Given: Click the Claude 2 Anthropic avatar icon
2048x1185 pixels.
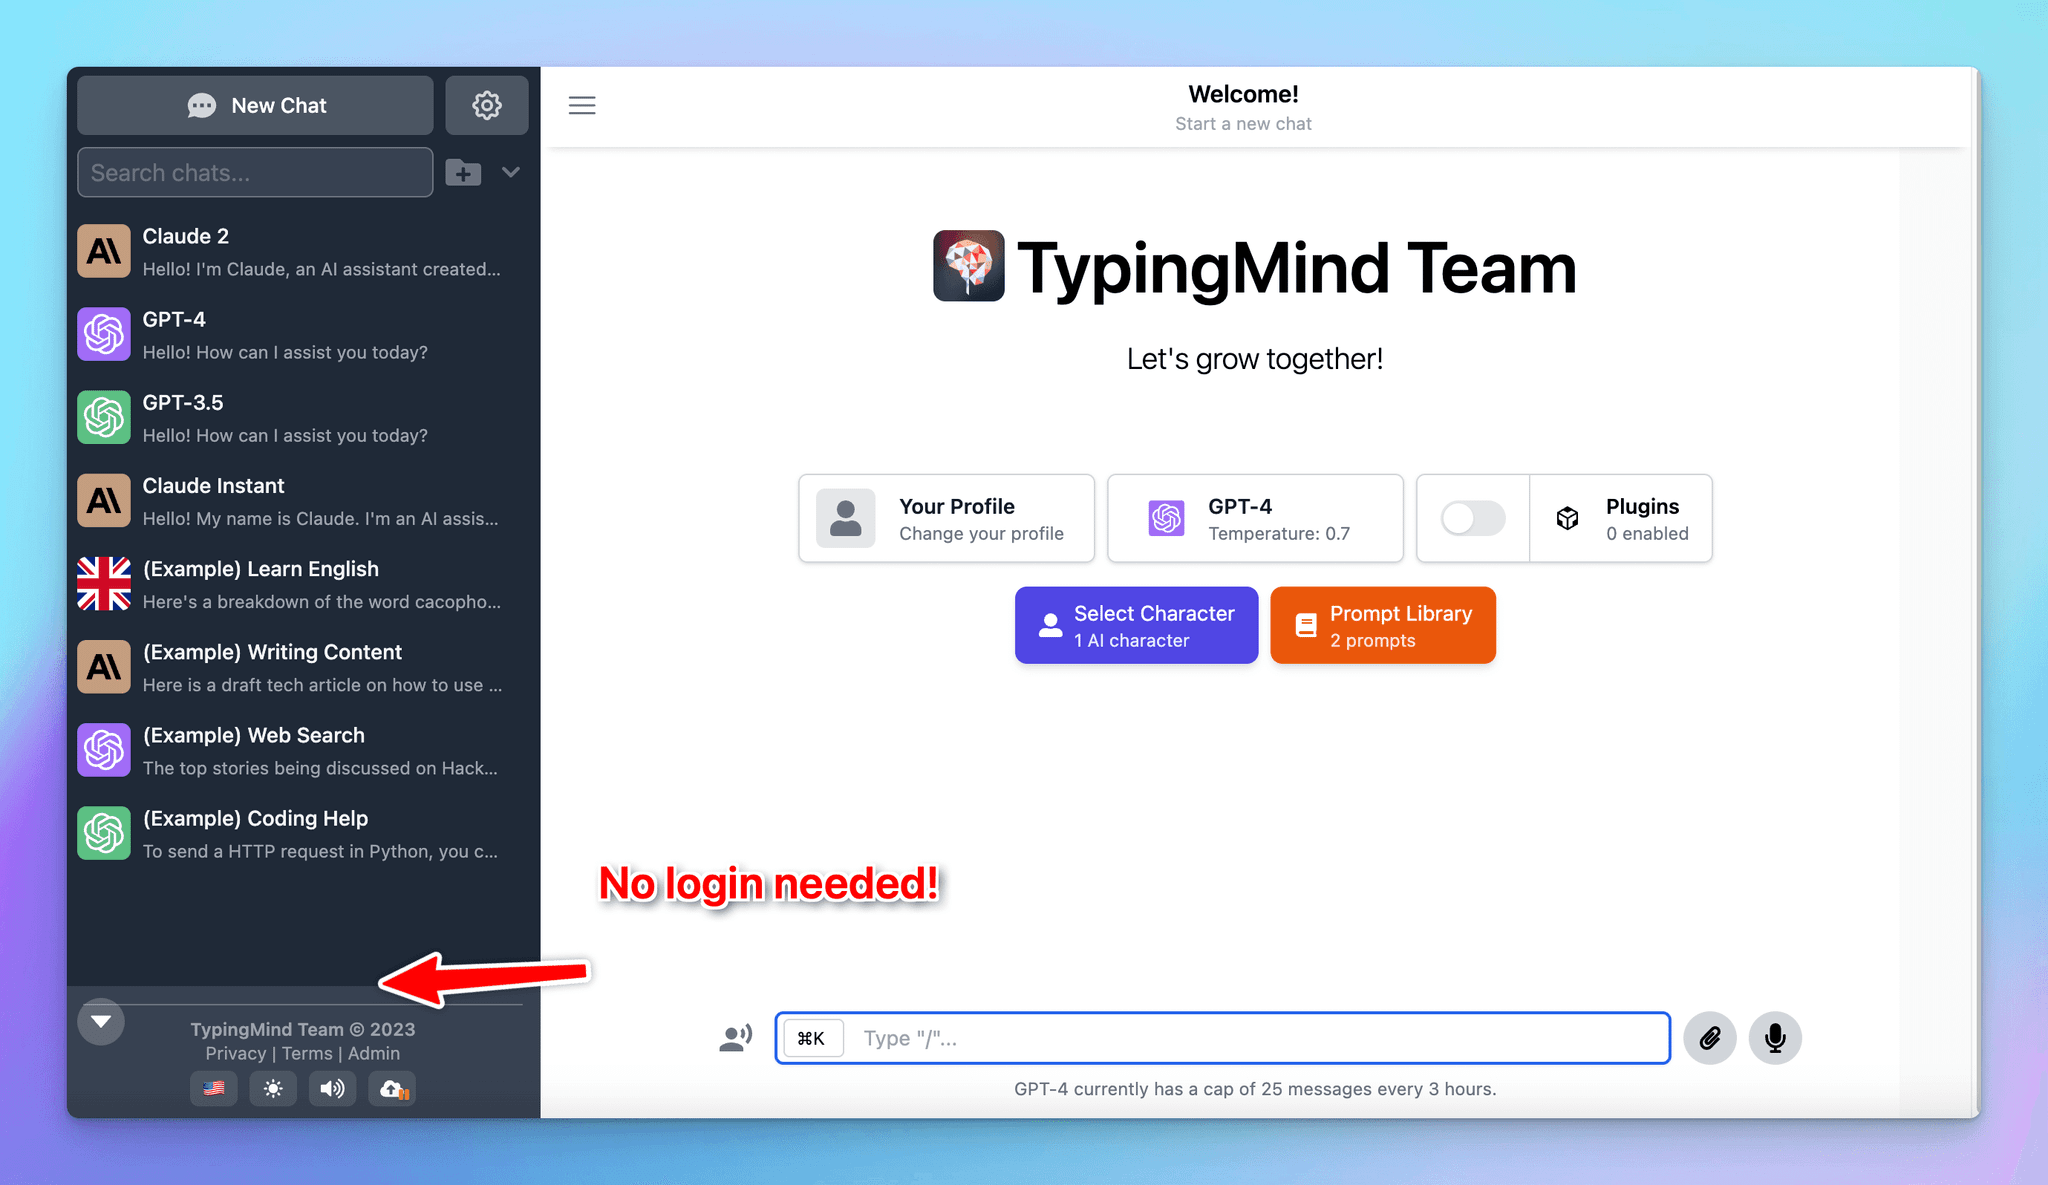Looking at the screenshot, I should click(x=104, y=251).
